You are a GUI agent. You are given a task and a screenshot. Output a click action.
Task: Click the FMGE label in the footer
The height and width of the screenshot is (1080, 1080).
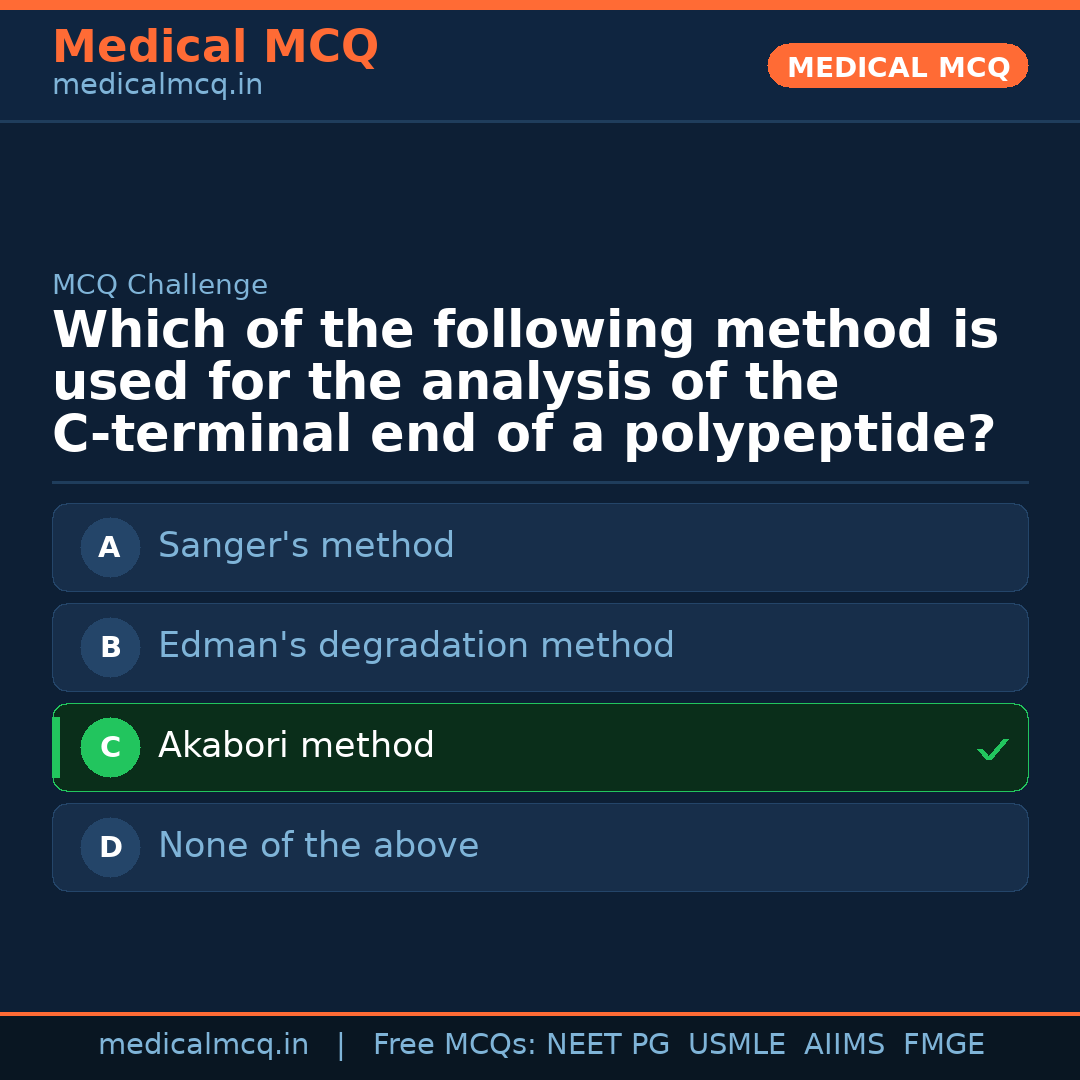943,1043
